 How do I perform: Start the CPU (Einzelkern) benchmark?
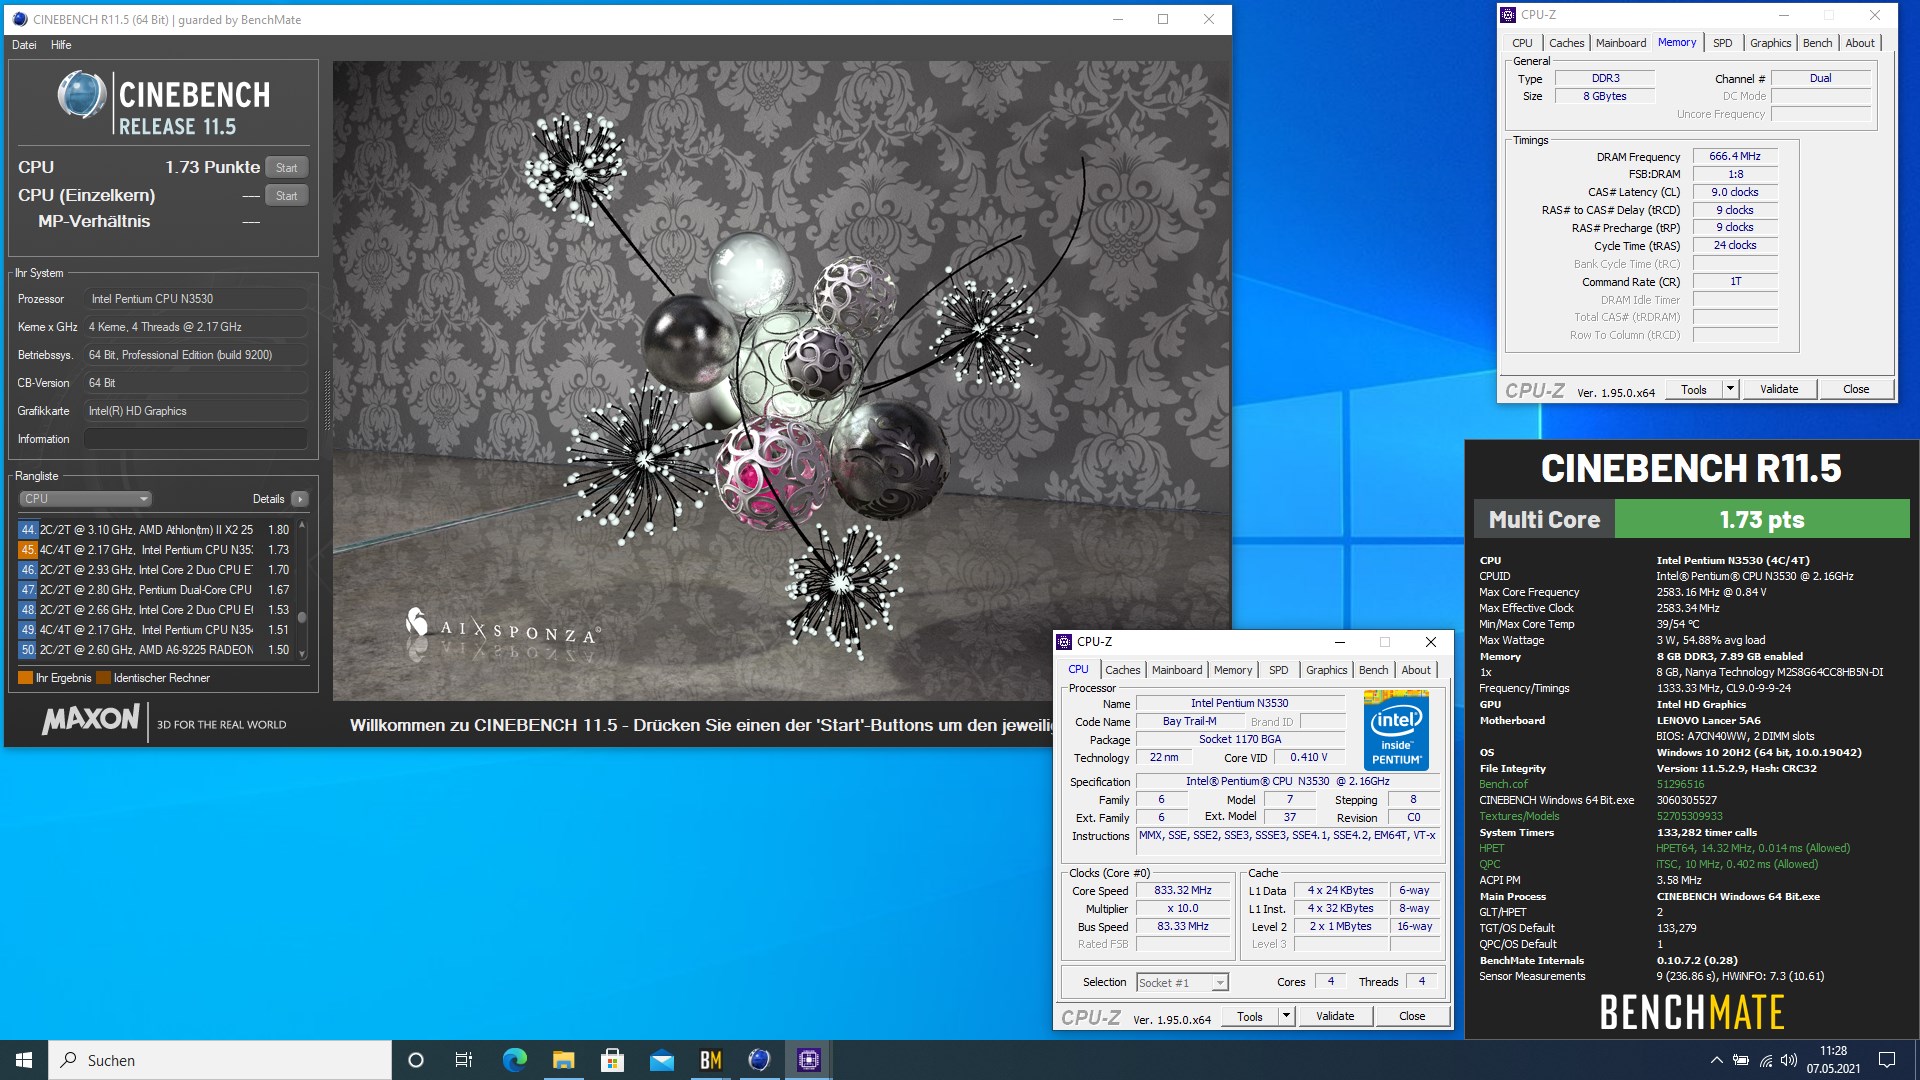[x=286, y=195]
